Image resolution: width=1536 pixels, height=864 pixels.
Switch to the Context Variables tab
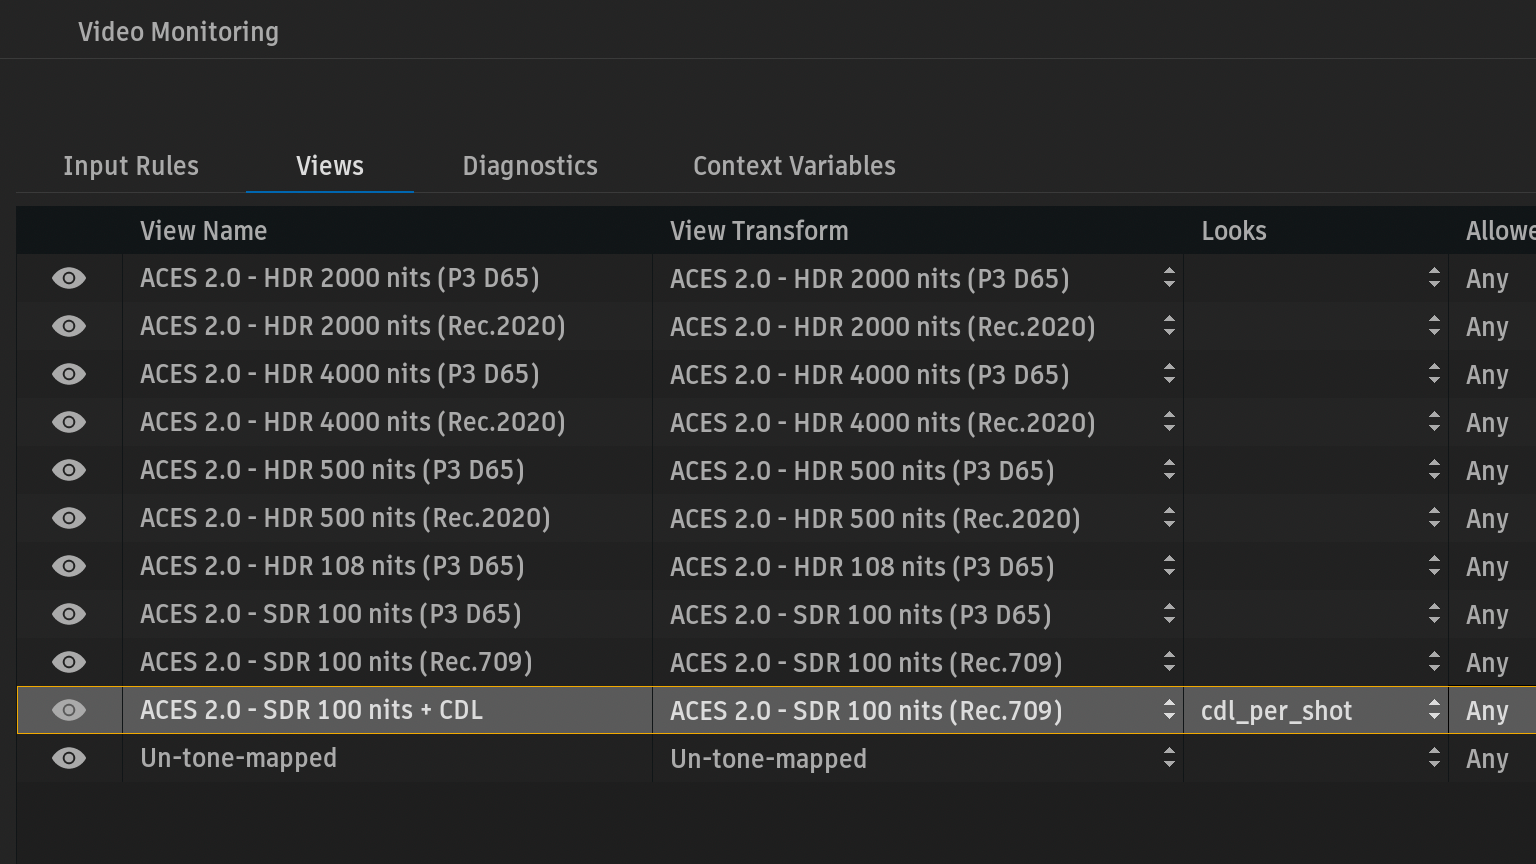[x=794, y=166]
